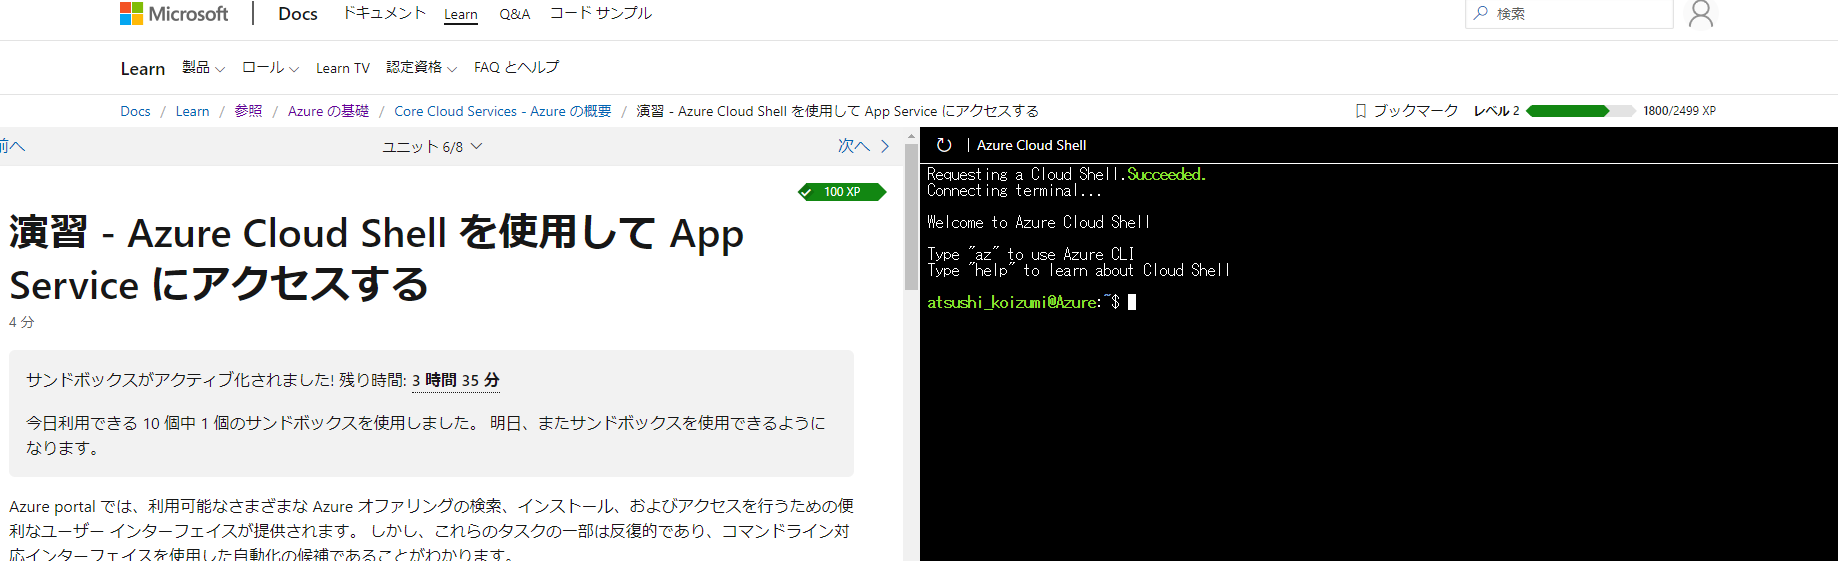Expand the ロール dropdown menu
Viewport: 1838px width, 561px height.
pyautogui.click(x=270, y=68)
